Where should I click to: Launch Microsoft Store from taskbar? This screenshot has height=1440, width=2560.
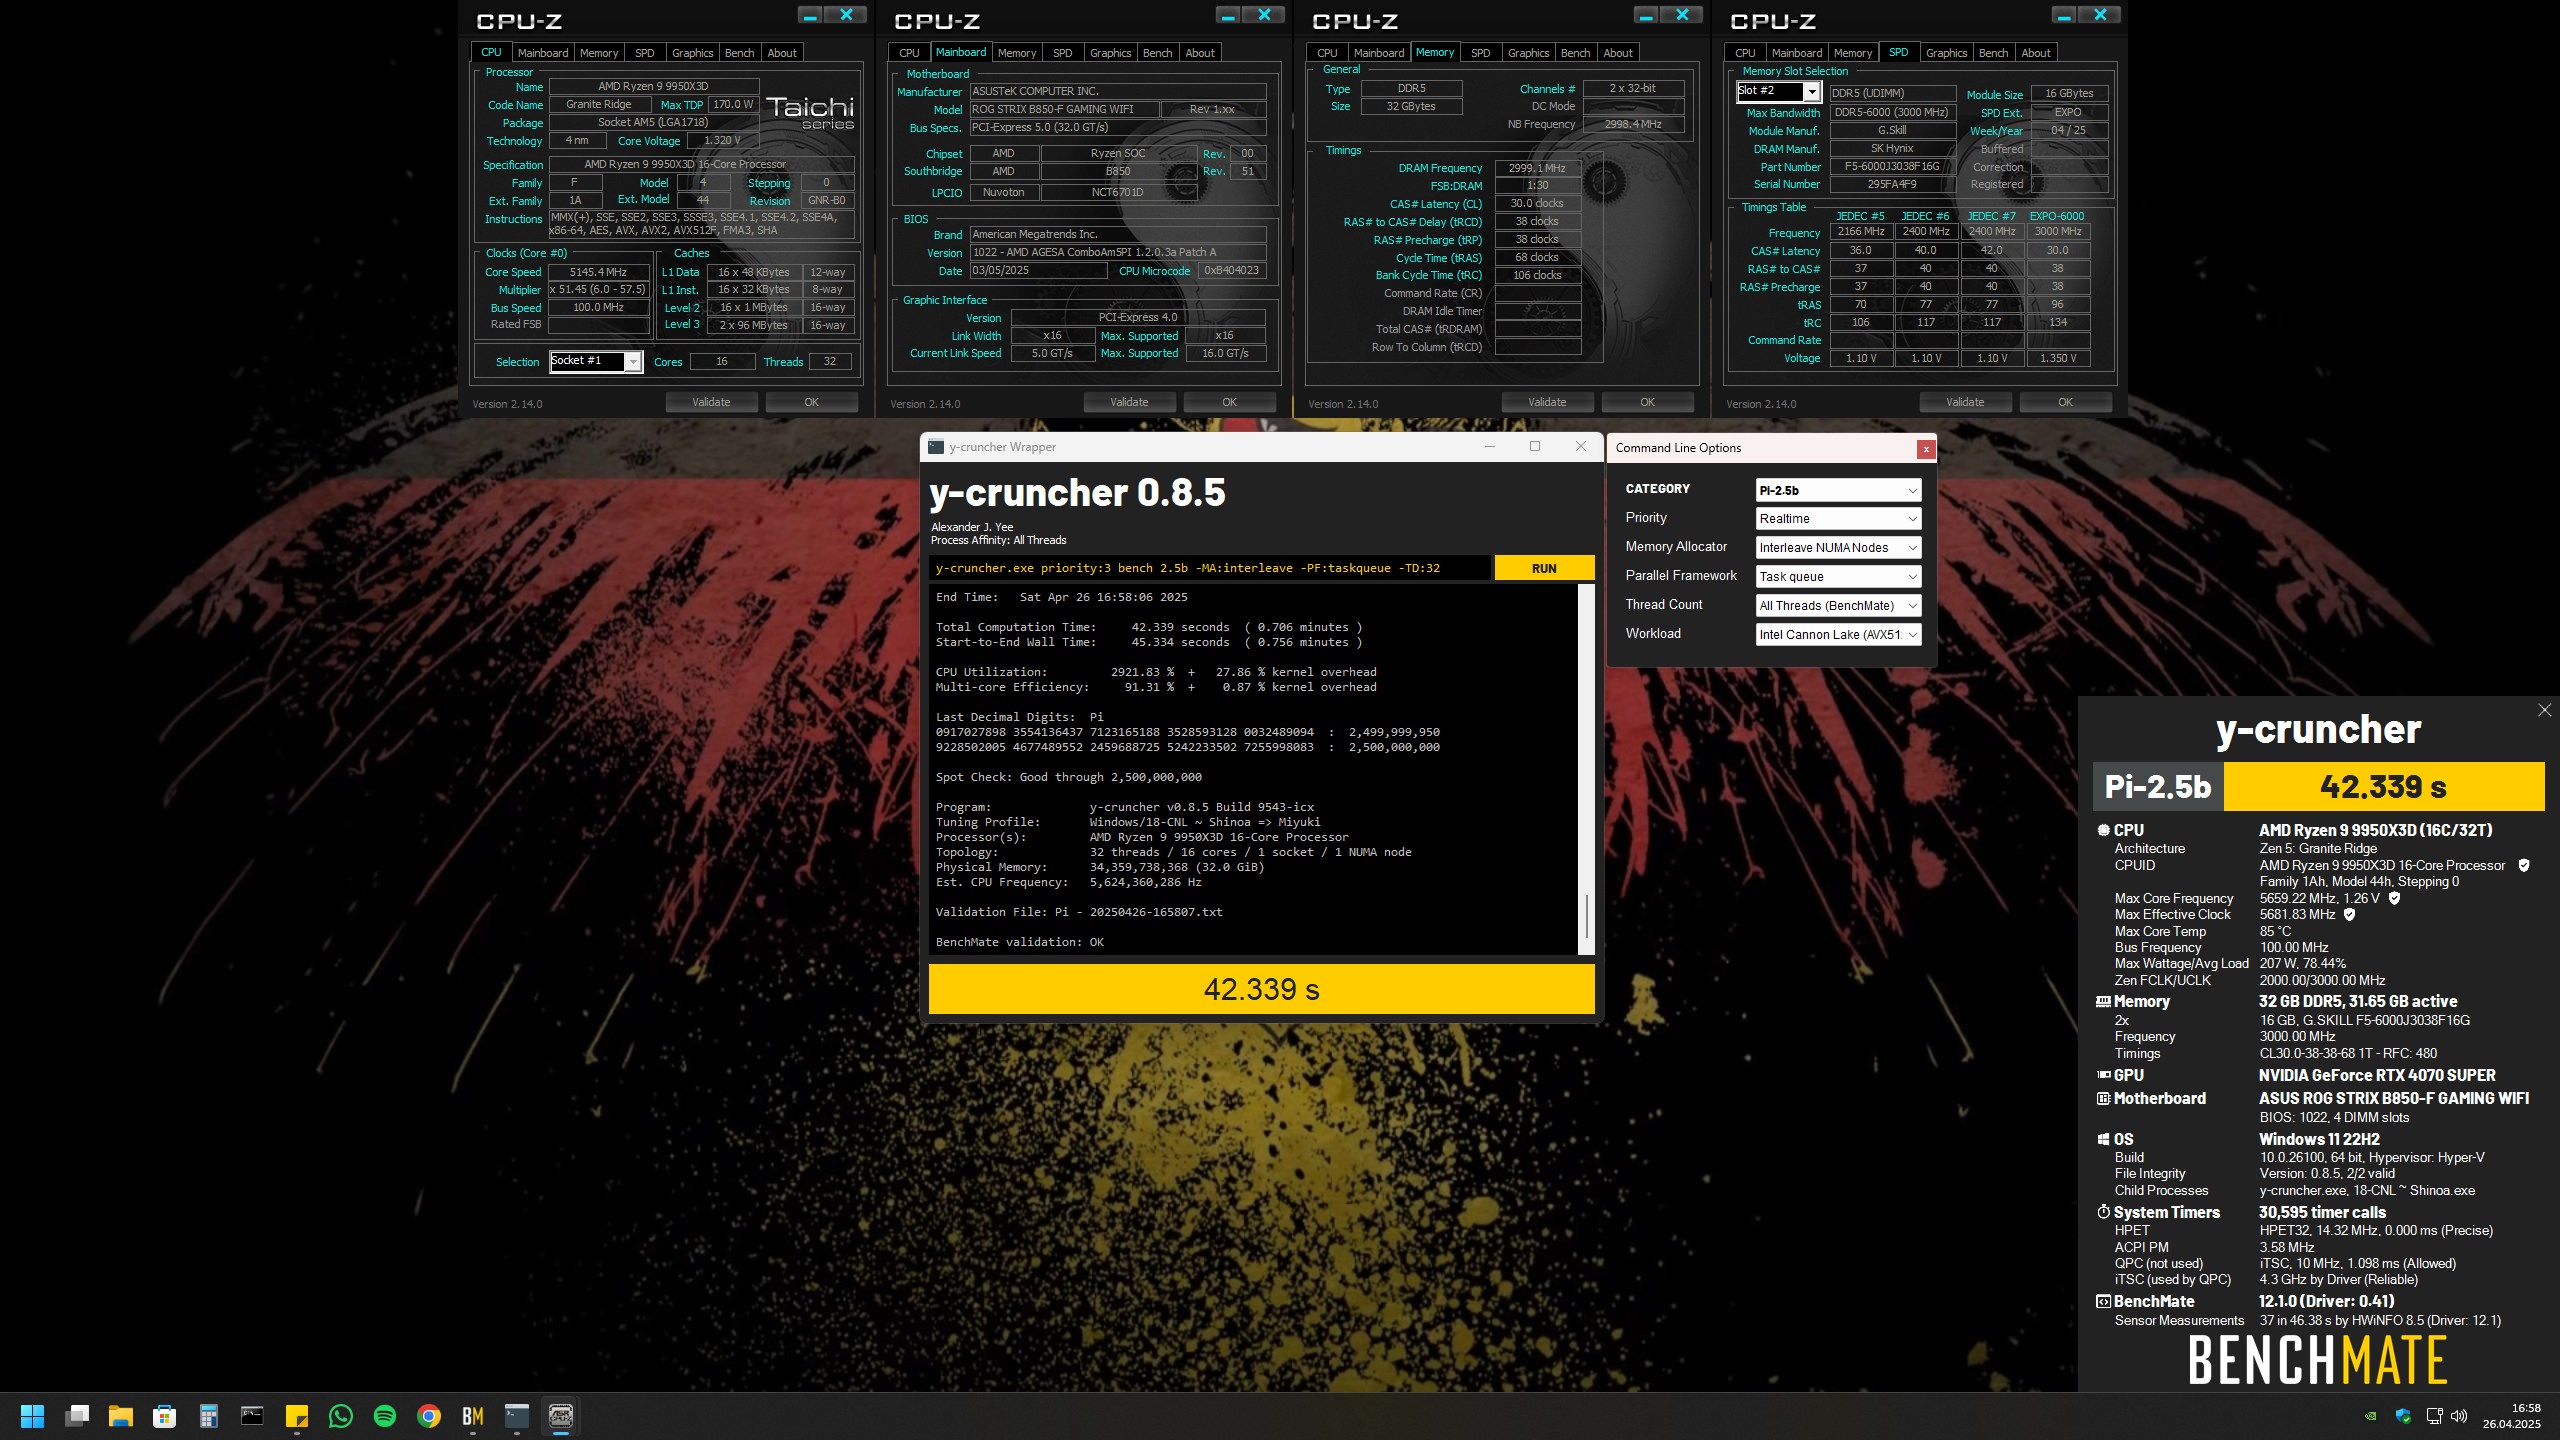coord(165,1416)
